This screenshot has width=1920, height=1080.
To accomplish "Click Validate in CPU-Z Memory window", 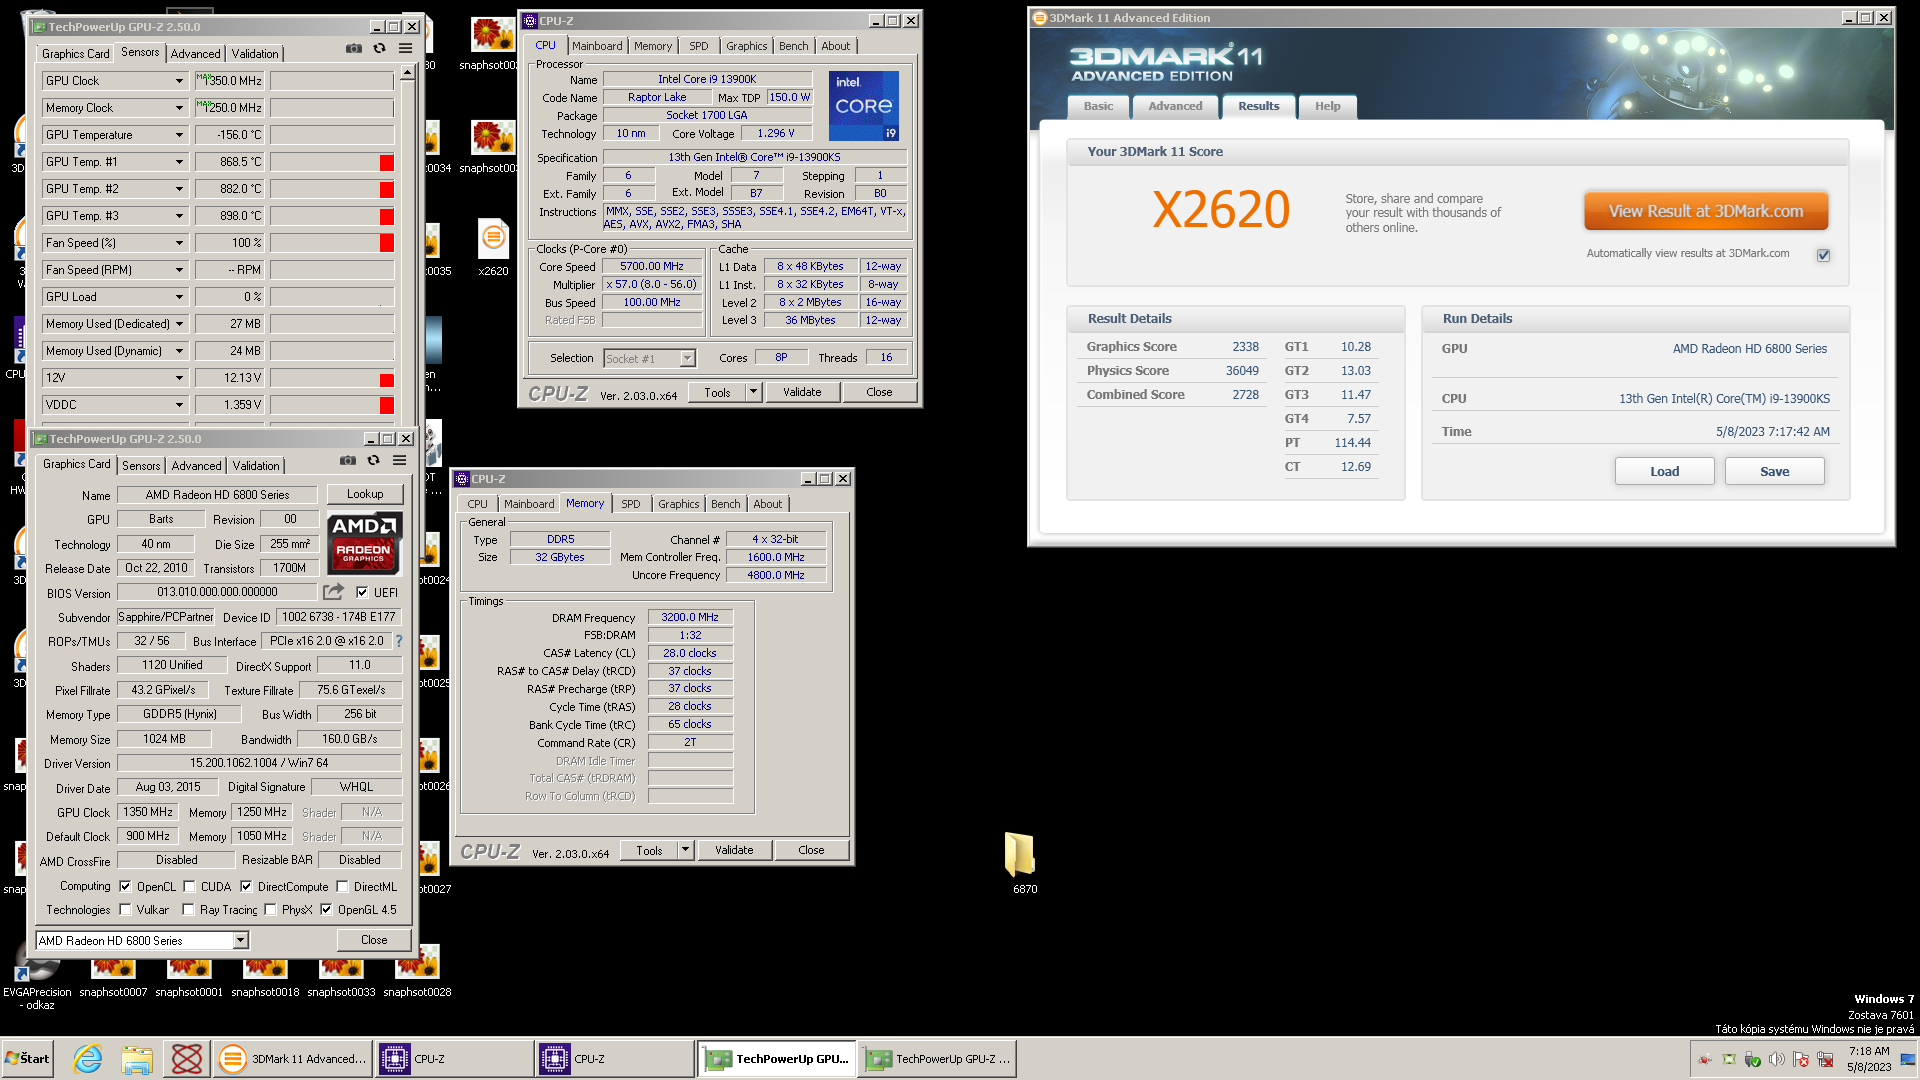I will [734, 850].
